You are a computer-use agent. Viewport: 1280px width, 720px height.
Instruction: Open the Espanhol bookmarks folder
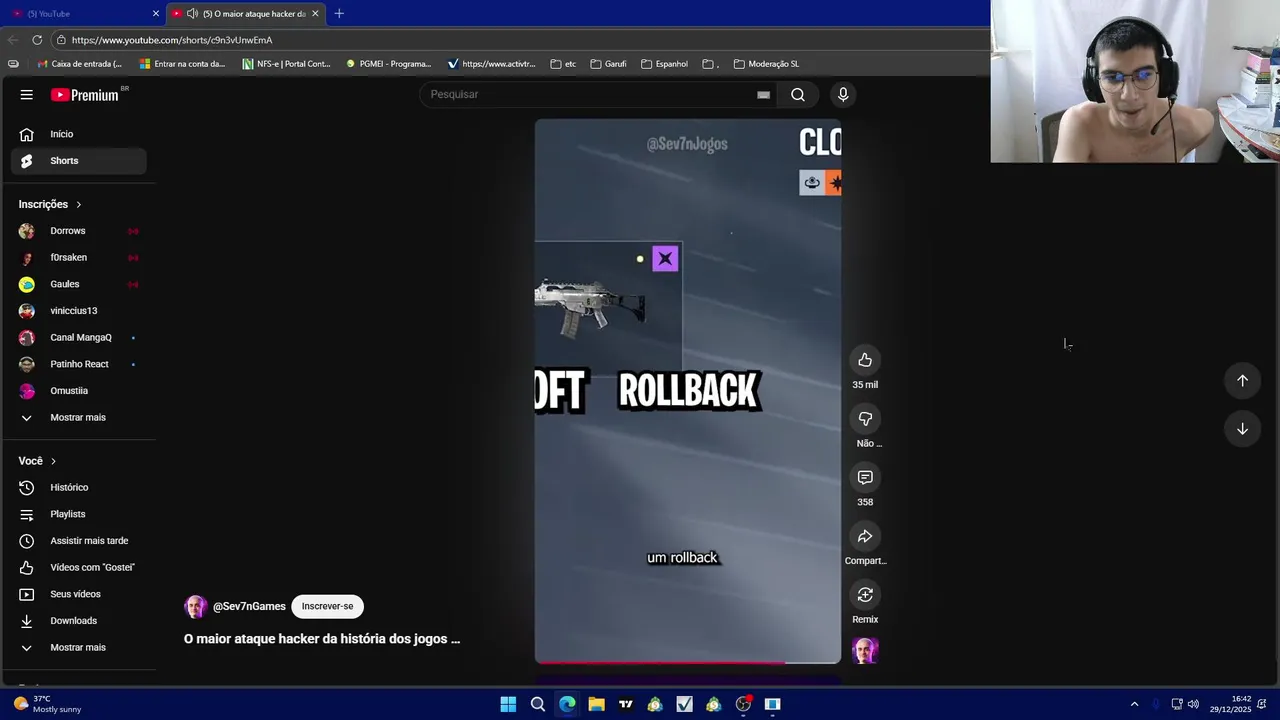[x=664, y=64]
